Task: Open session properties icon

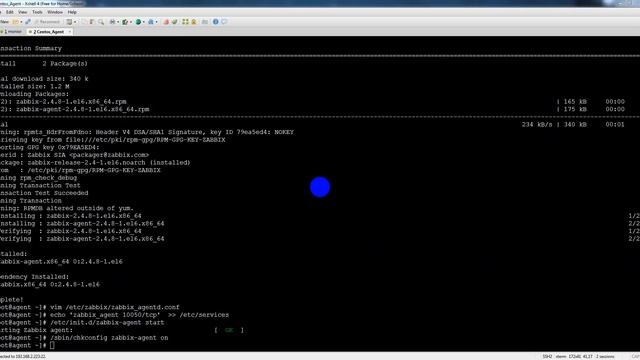Action: 69,22
